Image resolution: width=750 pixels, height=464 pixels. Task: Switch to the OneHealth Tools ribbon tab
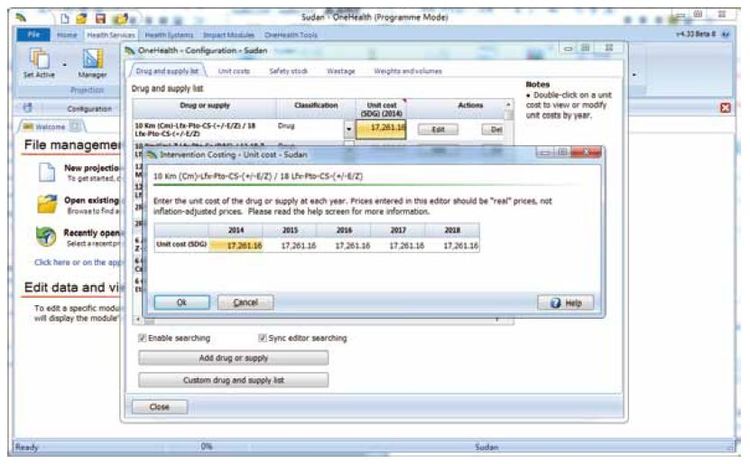tap(291, 35)
